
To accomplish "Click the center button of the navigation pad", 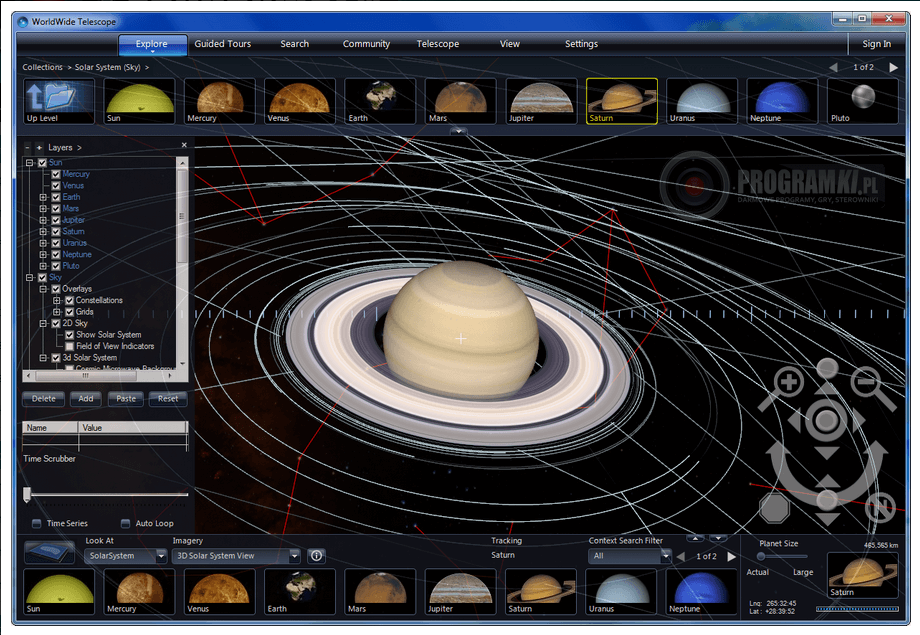I will pos(827,420).
